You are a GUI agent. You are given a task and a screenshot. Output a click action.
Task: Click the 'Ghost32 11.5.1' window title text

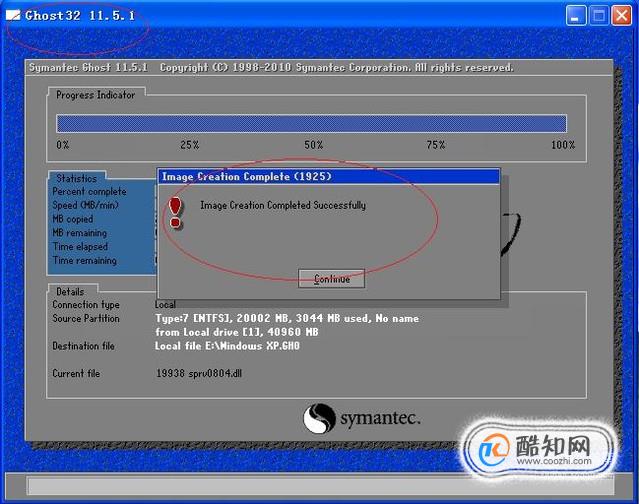tap(80, 15)
